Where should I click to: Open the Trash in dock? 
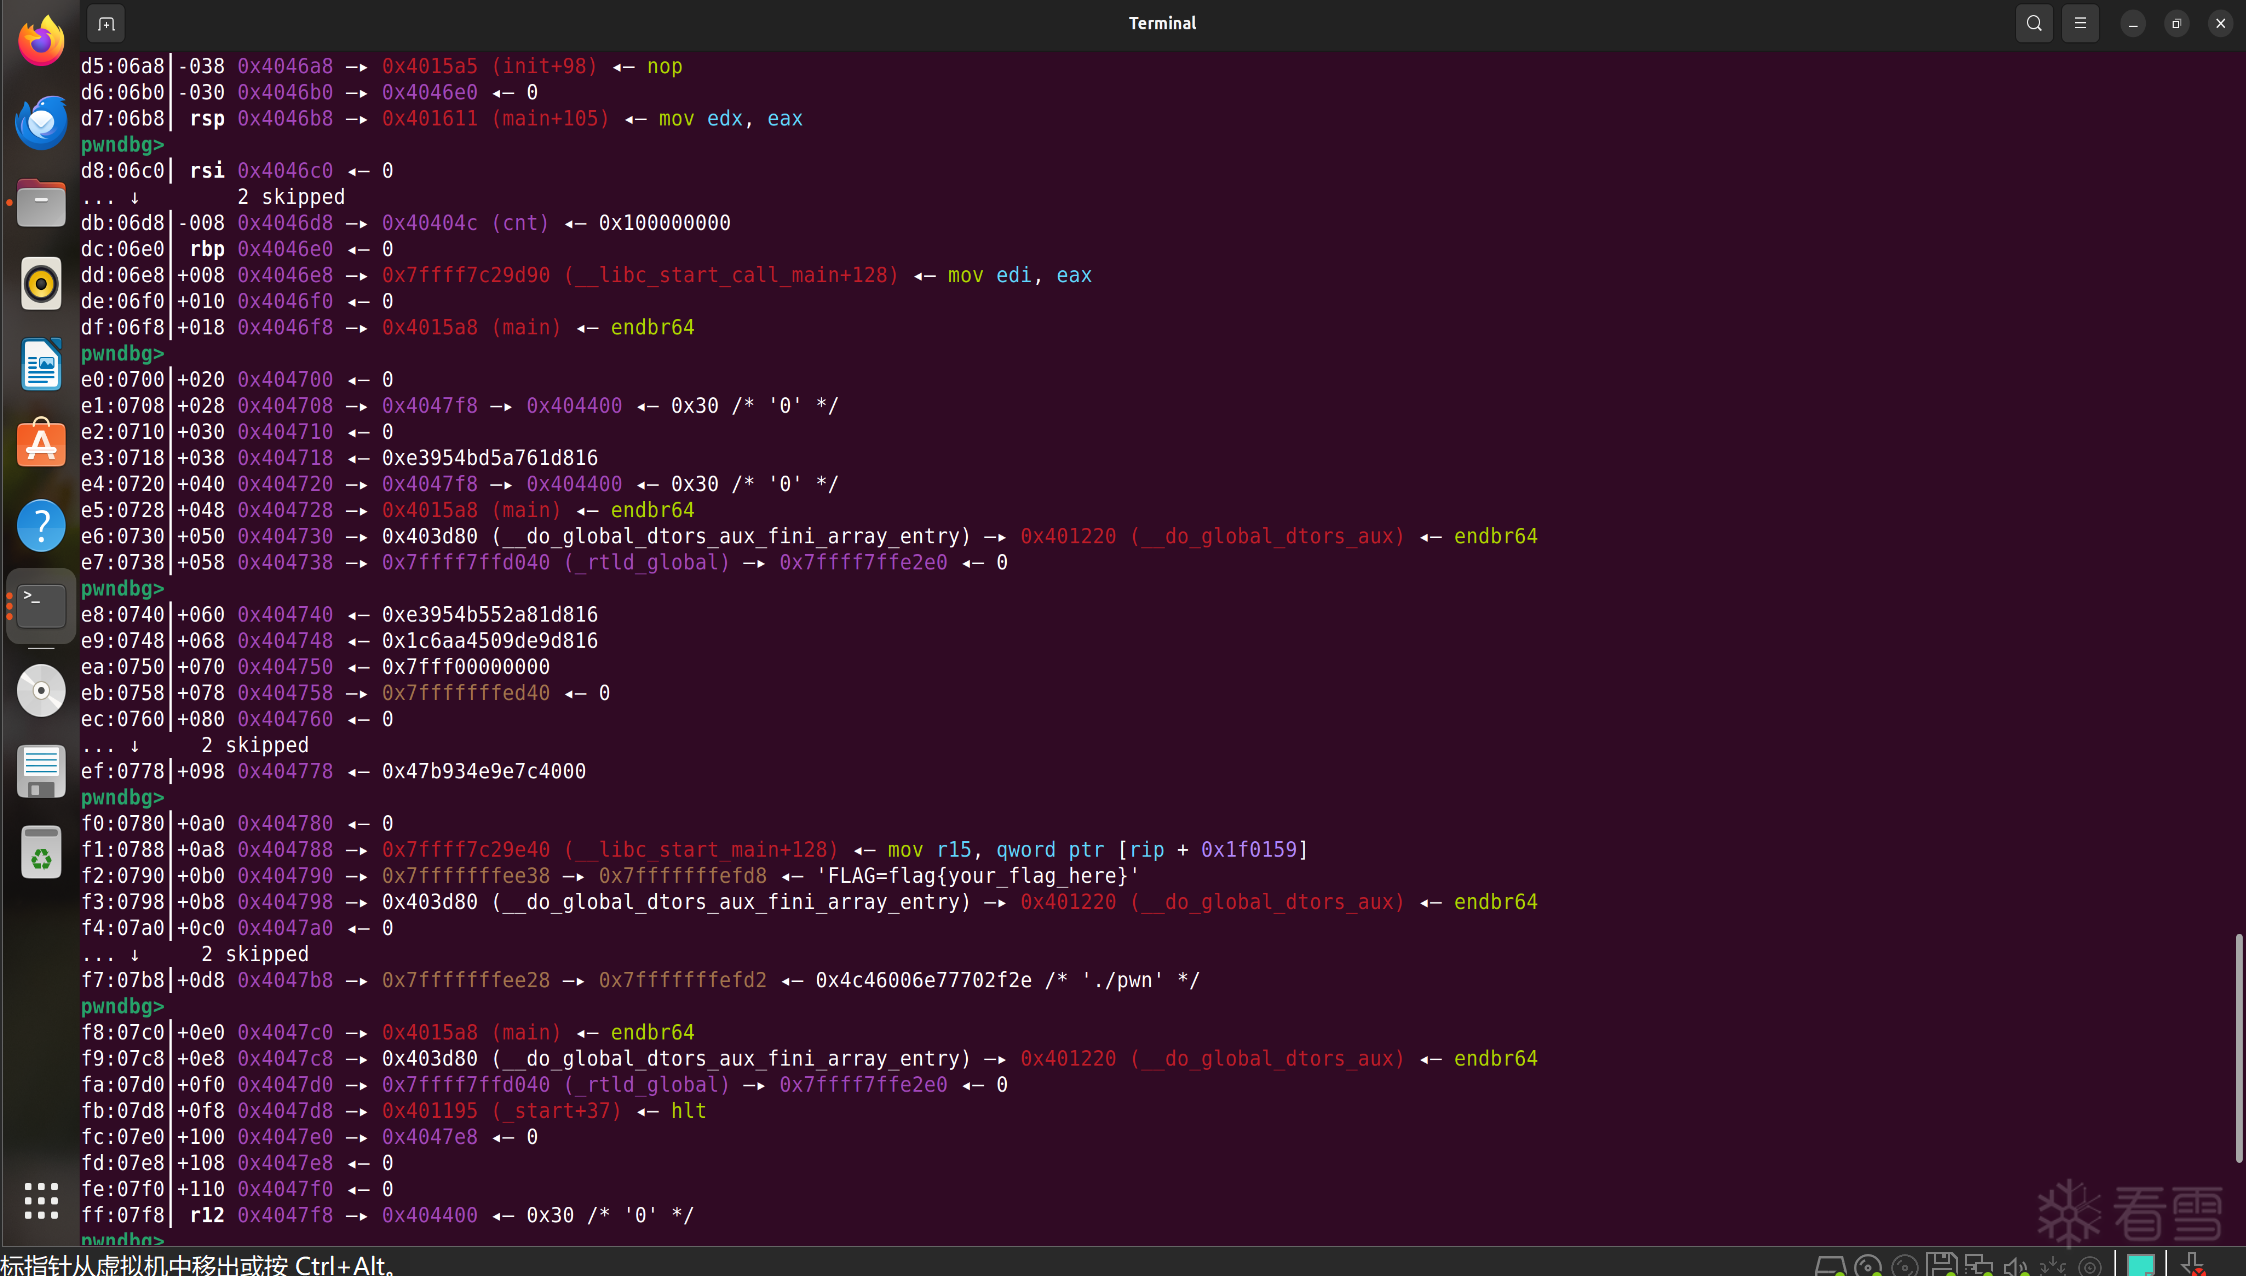click(41, 853)
